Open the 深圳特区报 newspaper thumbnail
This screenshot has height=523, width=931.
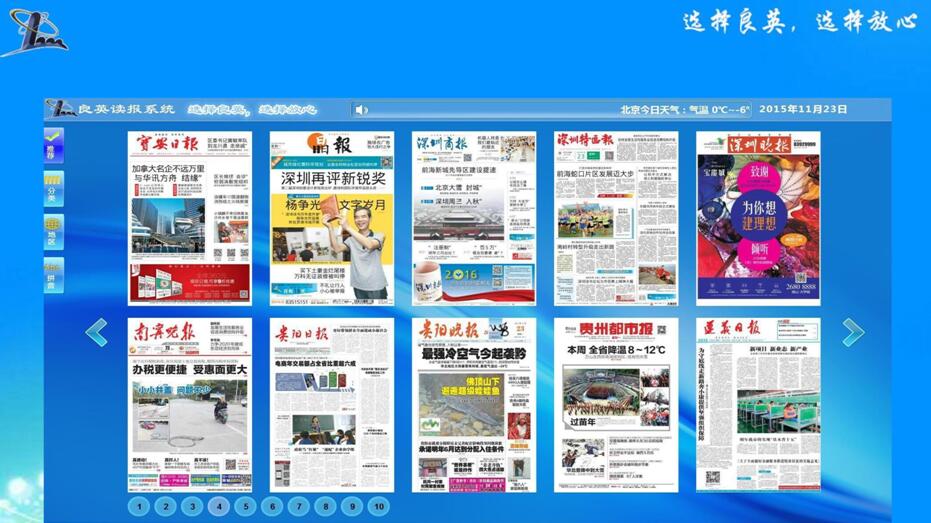point(615,218)
